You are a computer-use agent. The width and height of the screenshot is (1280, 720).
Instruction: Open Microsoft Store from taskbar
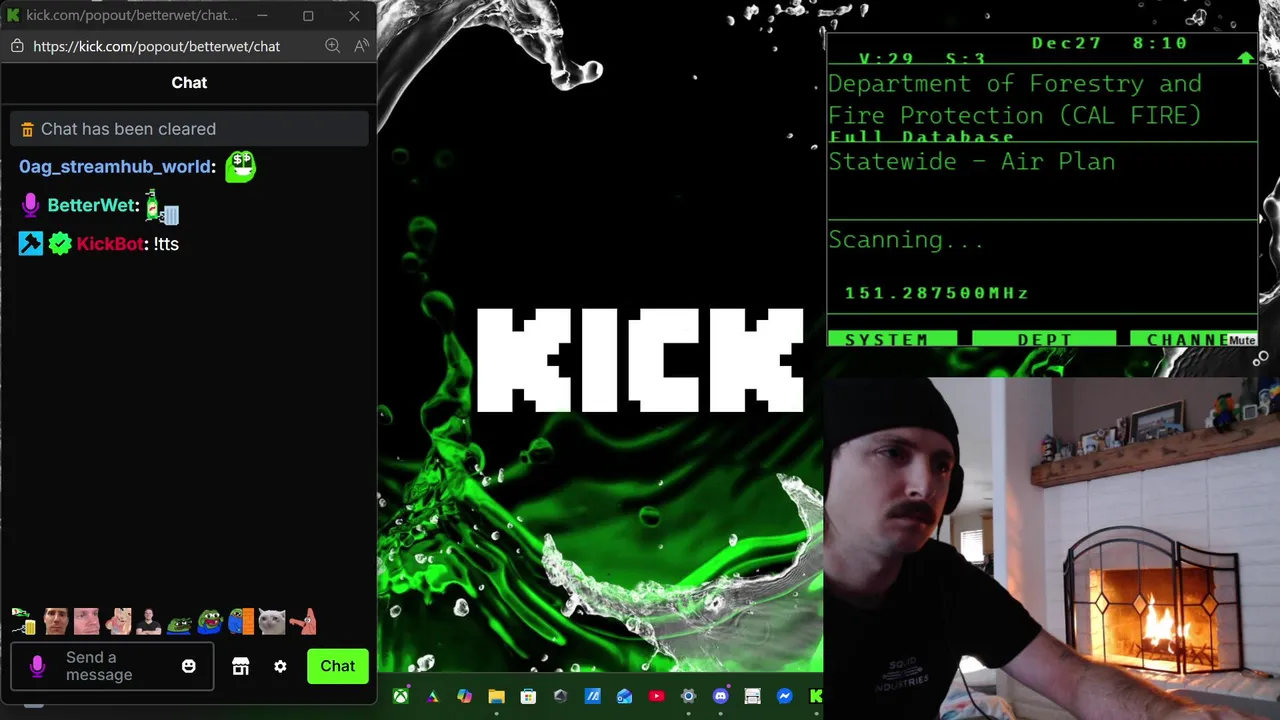tap(528, 696)
